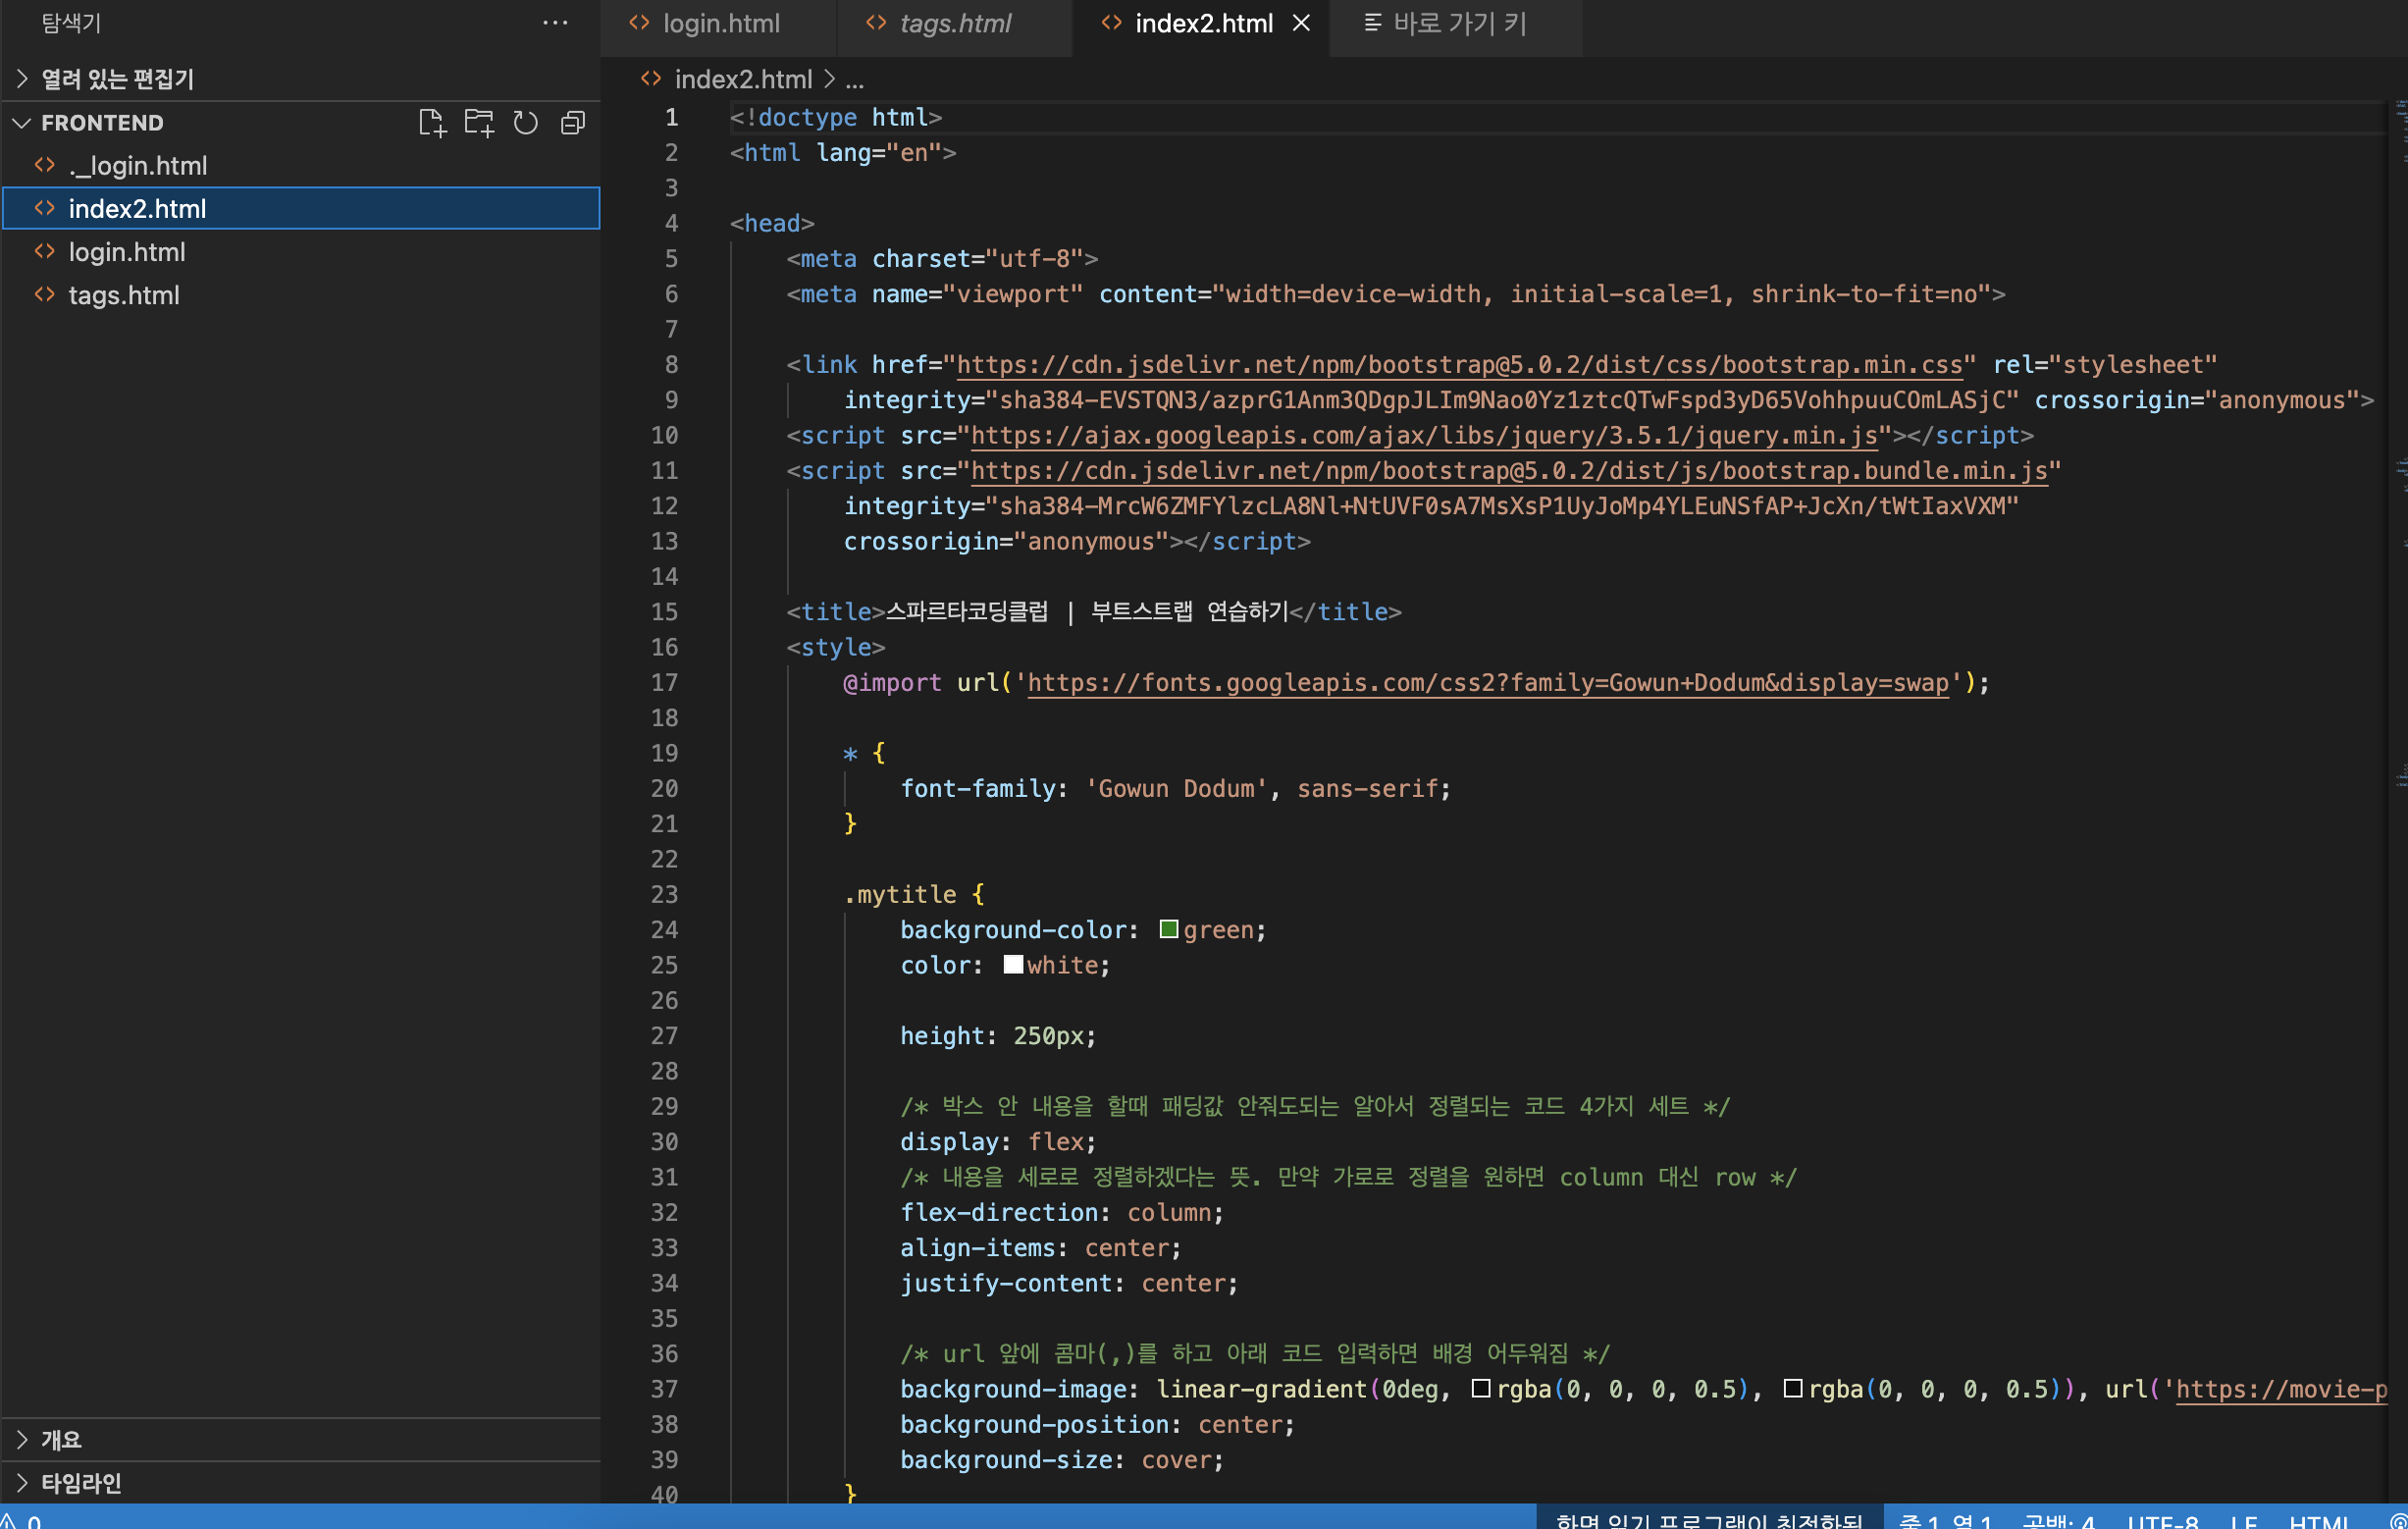Click the @import keyword on line 17
Viewport: 2408px width, 1529px height.
pos(892,683)
